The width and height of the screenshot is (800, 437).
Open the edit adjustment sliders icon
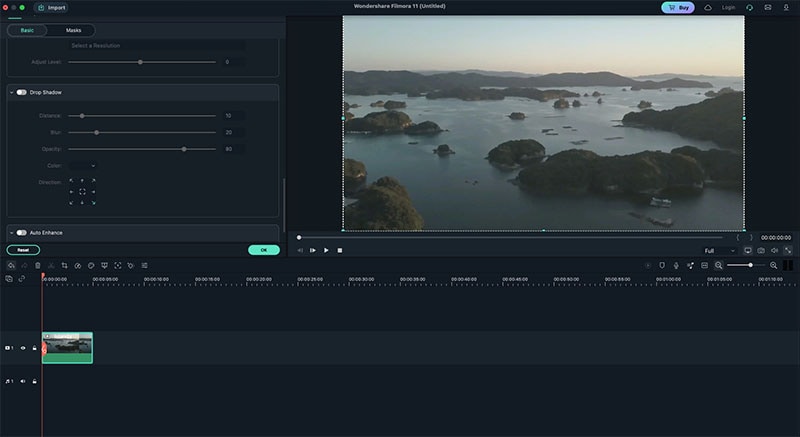pos(144,265)
